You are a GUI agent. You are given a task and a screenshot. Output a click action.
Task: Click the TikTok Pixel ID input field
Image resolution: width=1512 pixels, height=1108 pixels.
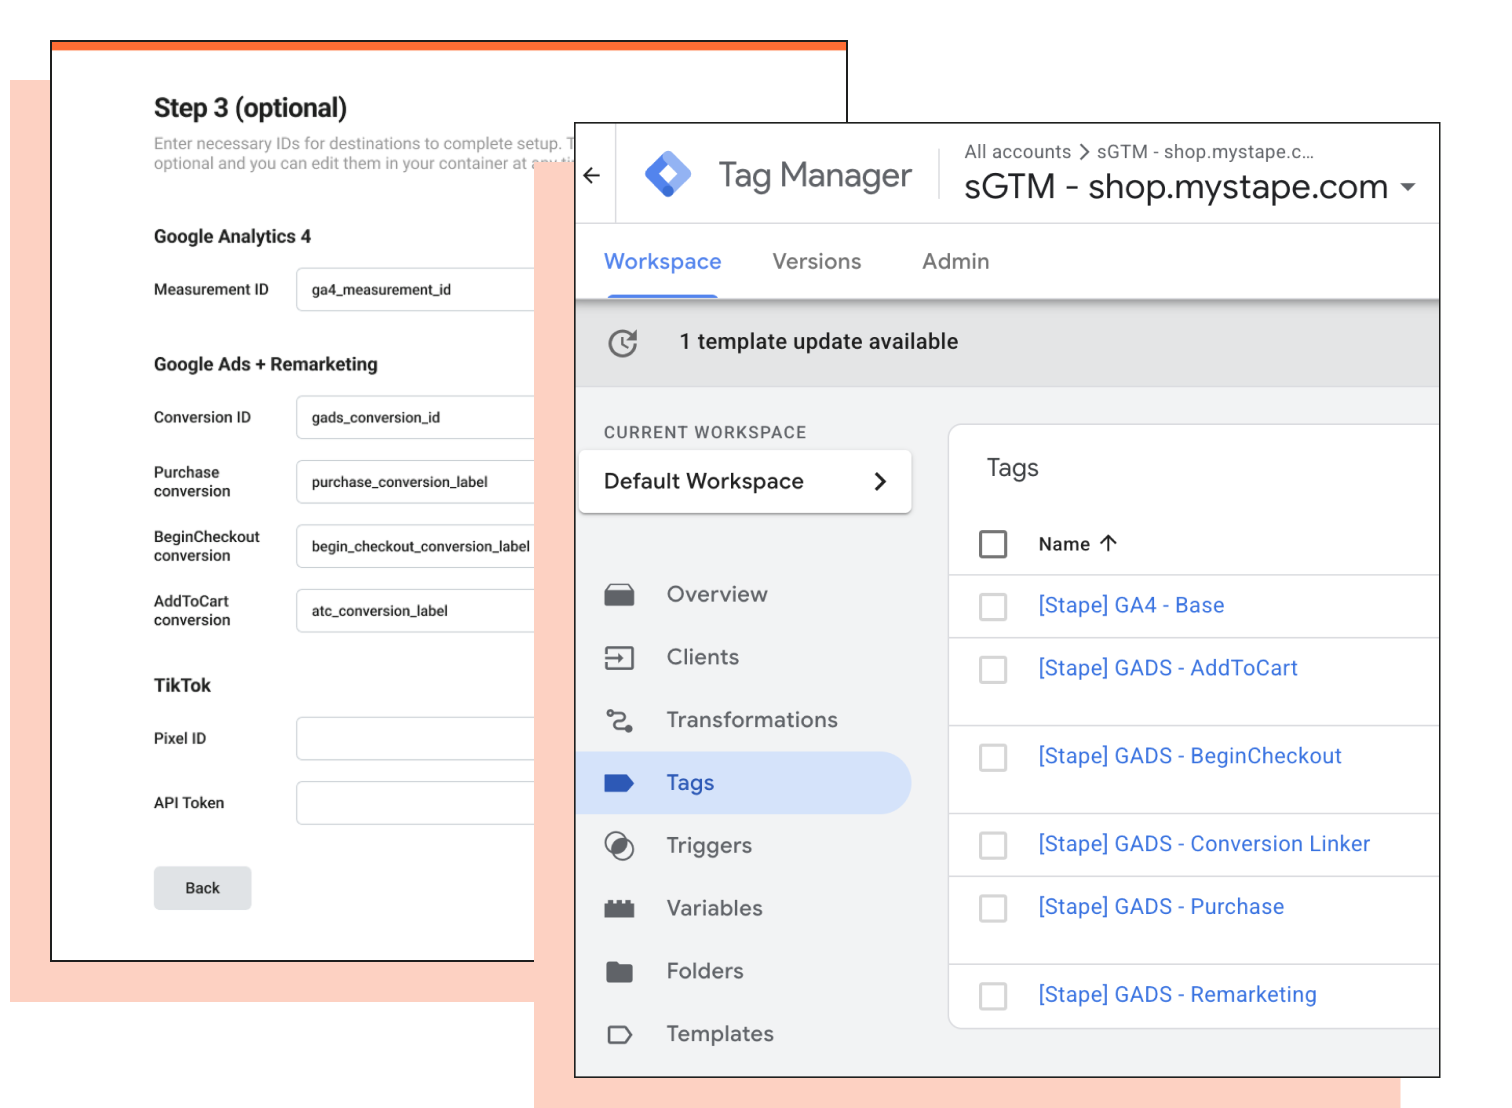(x=416, y=738)
